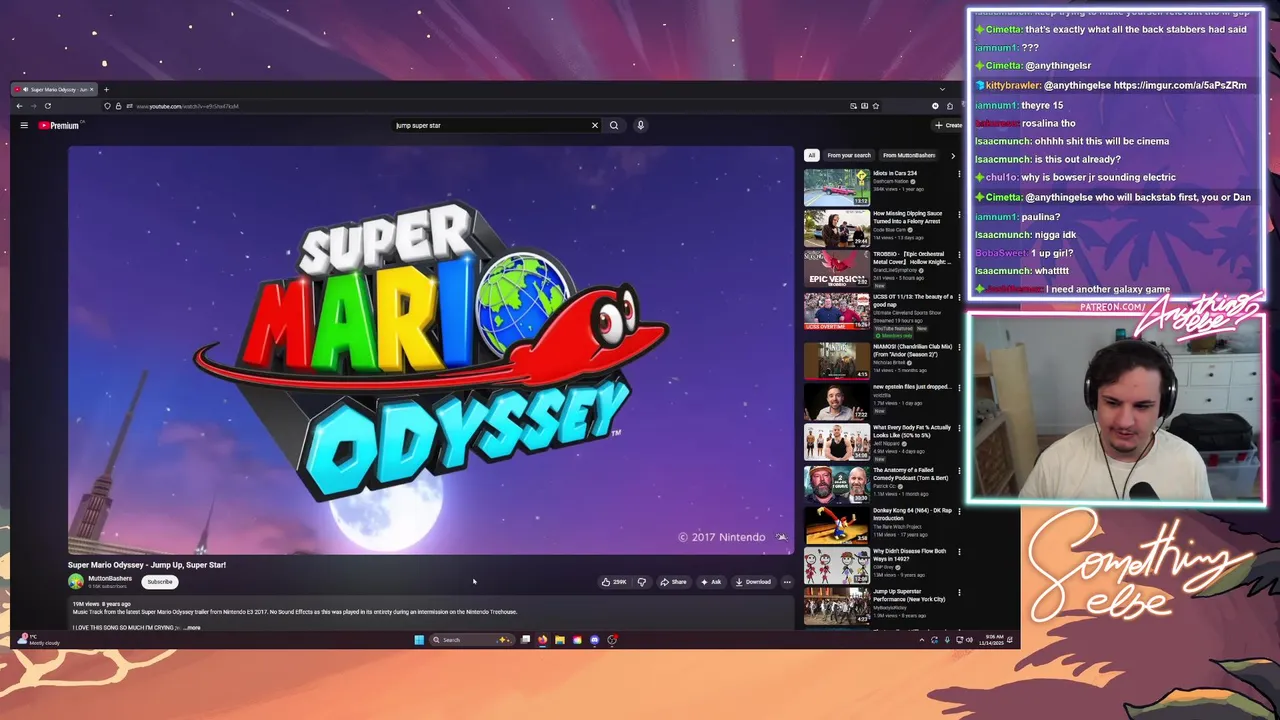
Task: Bookmark this page with the star icon
Action: 876,106
